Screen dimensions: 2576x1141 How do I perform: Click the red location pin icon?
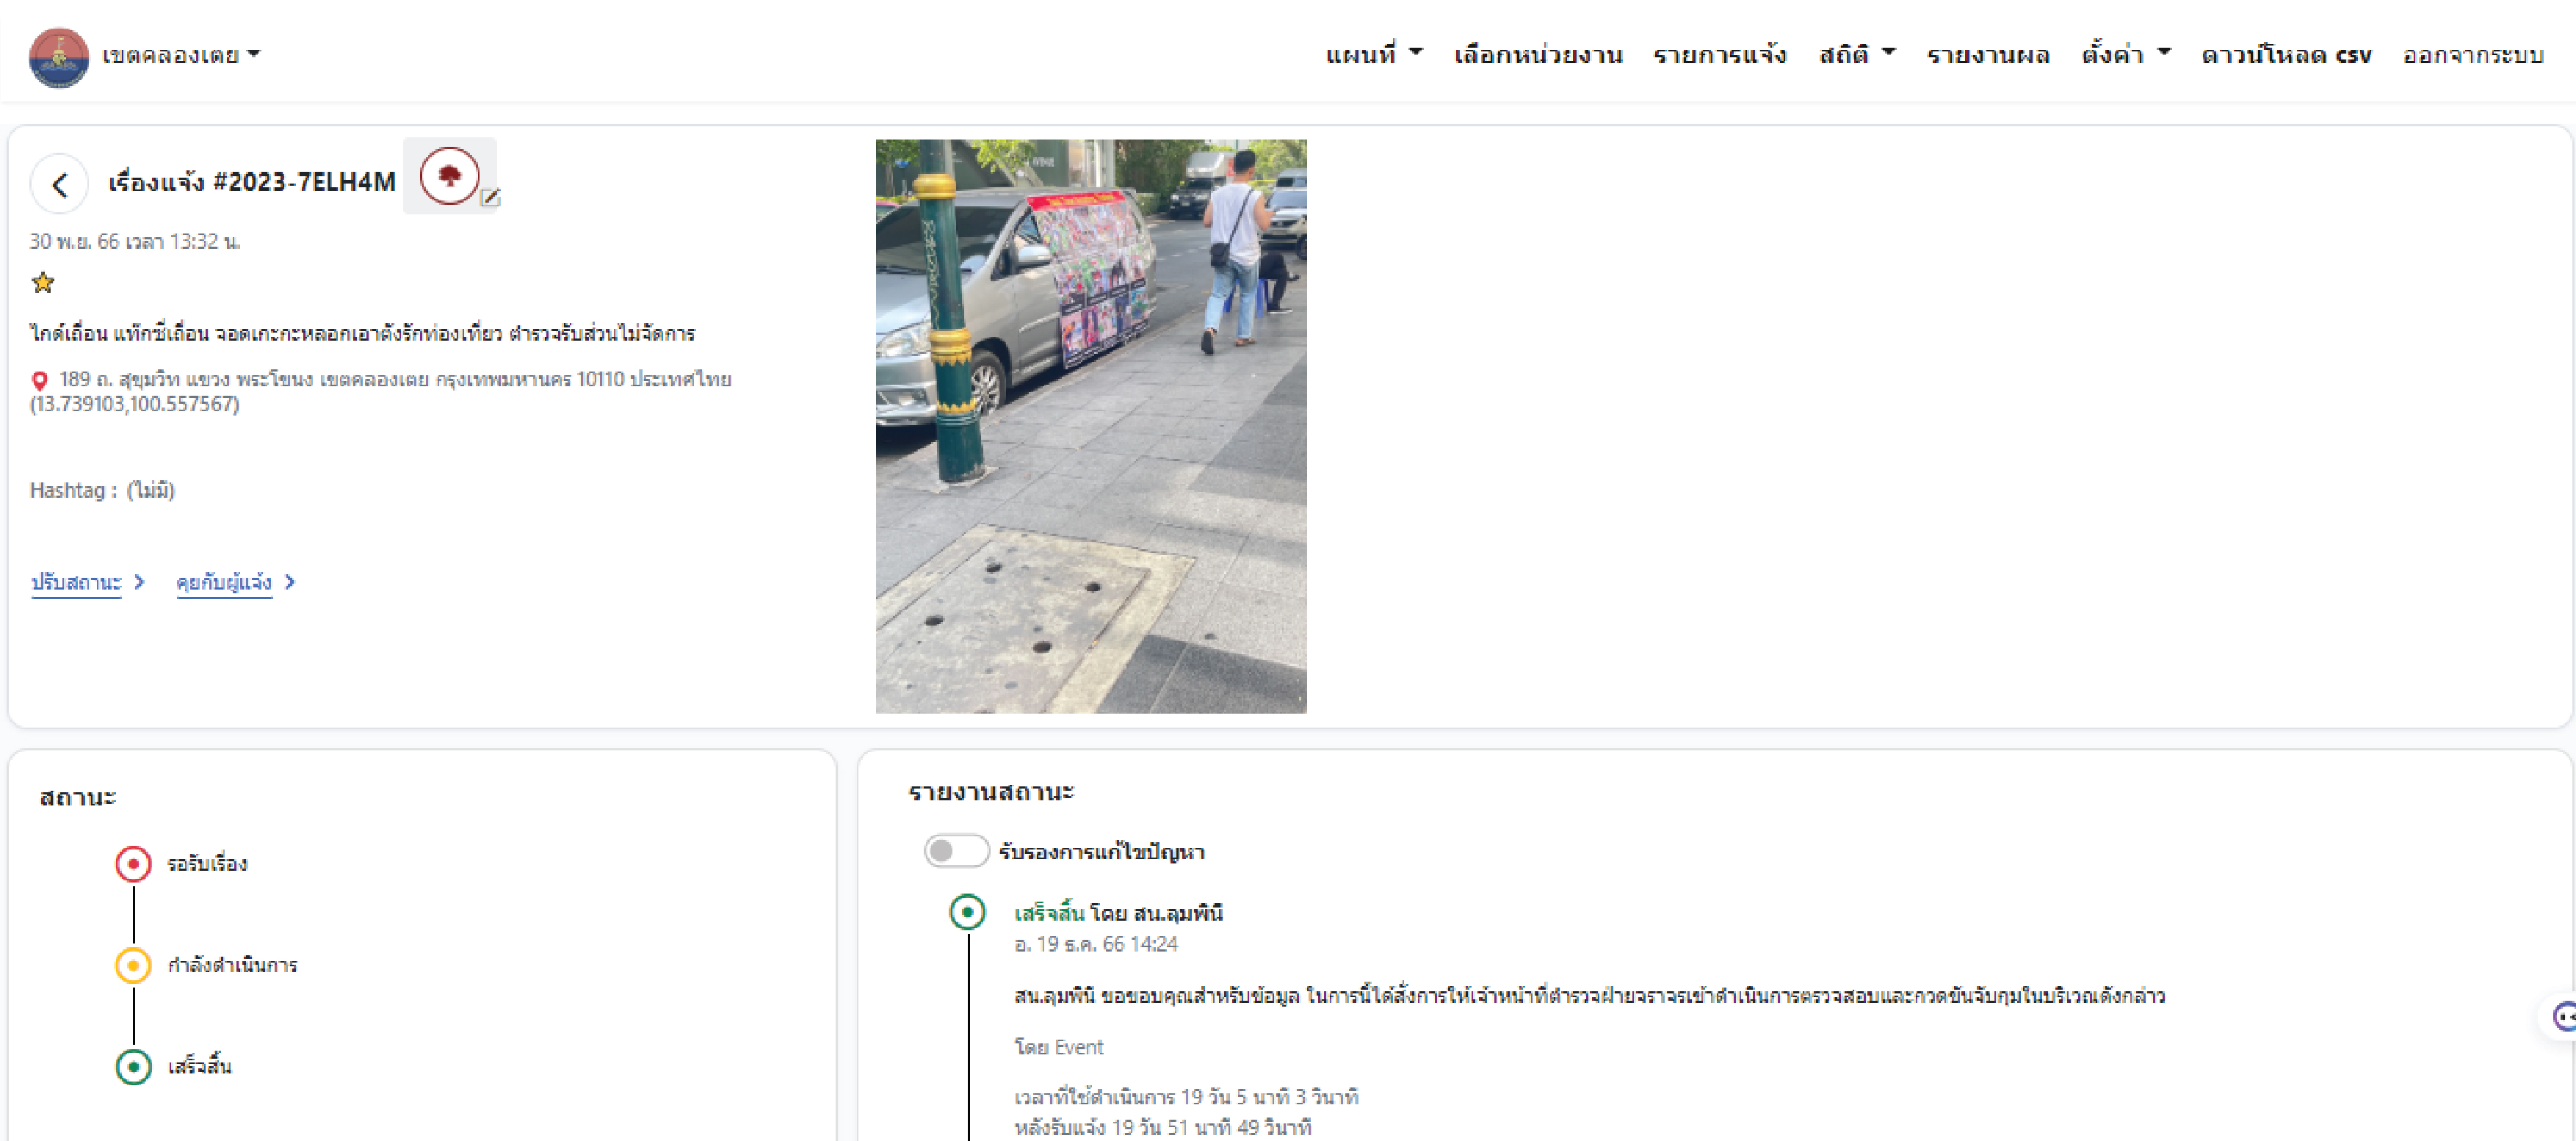point(40,381)
